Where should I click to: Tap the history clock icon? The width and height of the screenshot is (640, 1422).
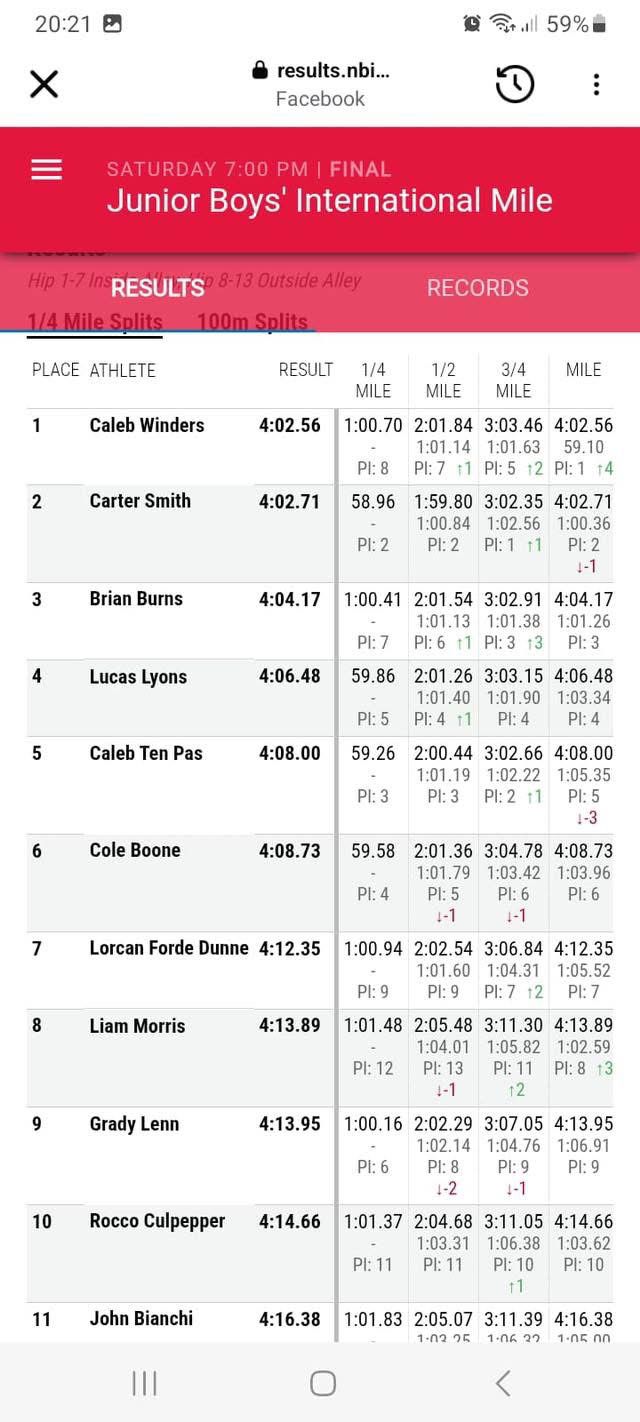click(x=515, y=84)
